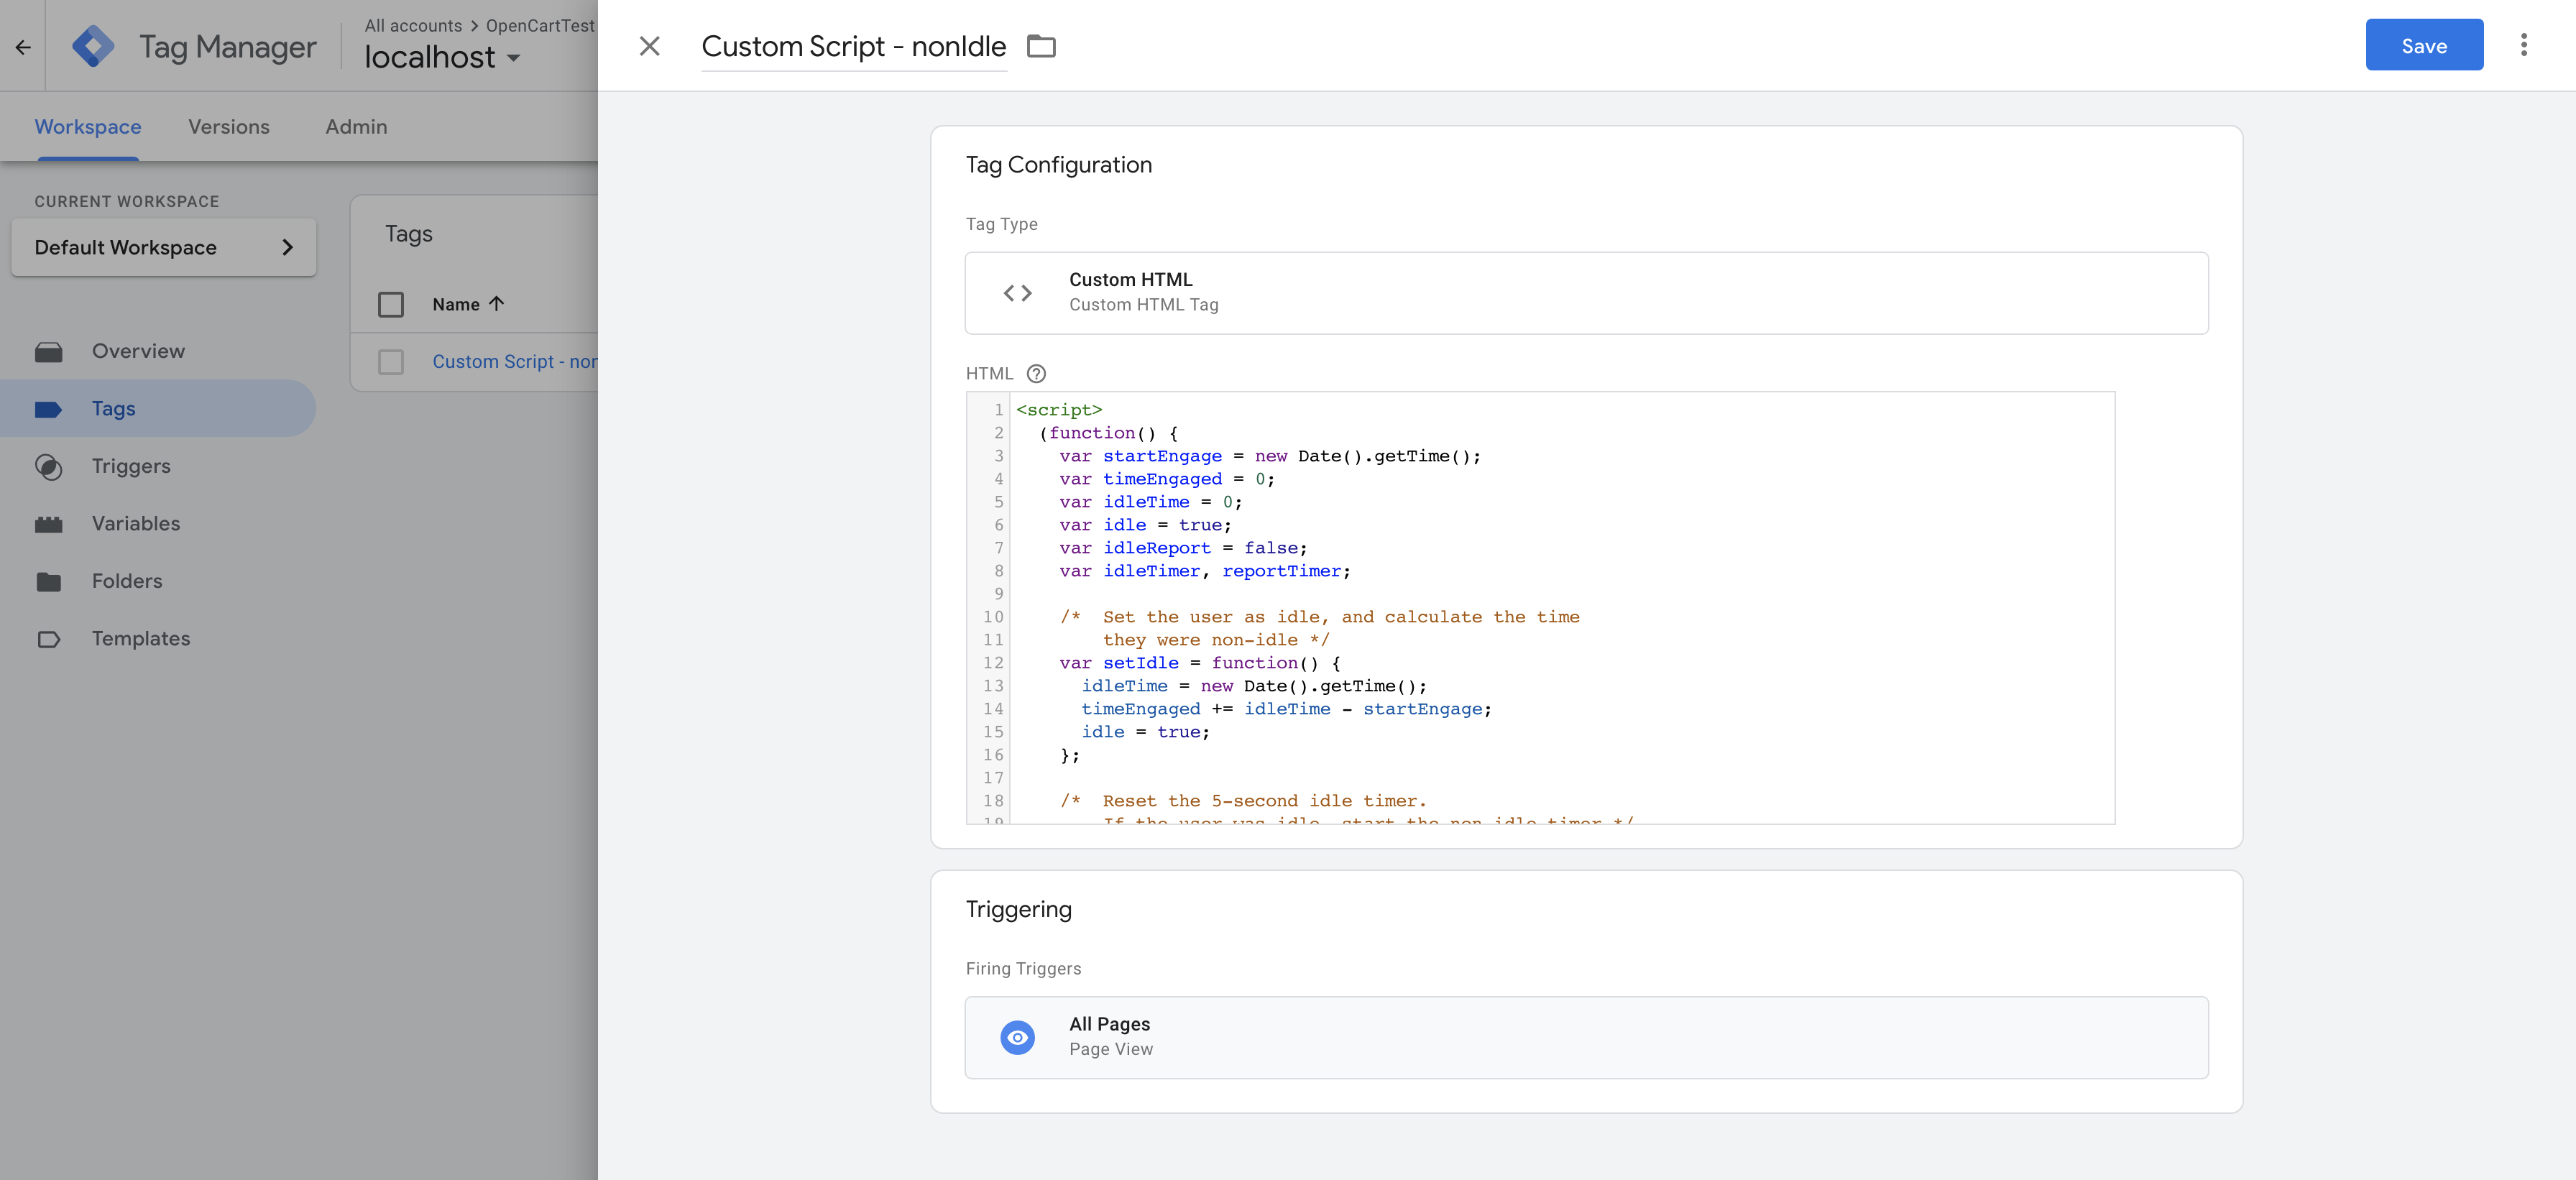2576x1180 pixels.
Task: Click the back arrow in Tag Manager header
Action: (x=23, y=47)
